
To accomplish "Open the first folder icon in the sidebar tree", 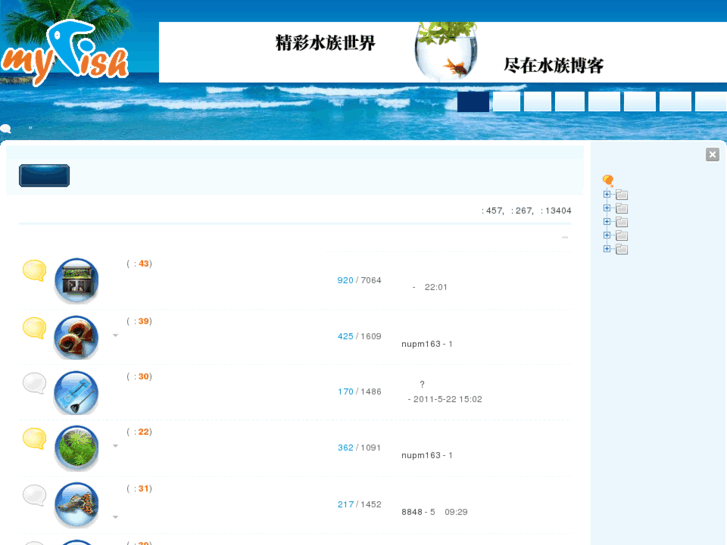I will pyautogui.click(x=622, y=194).
